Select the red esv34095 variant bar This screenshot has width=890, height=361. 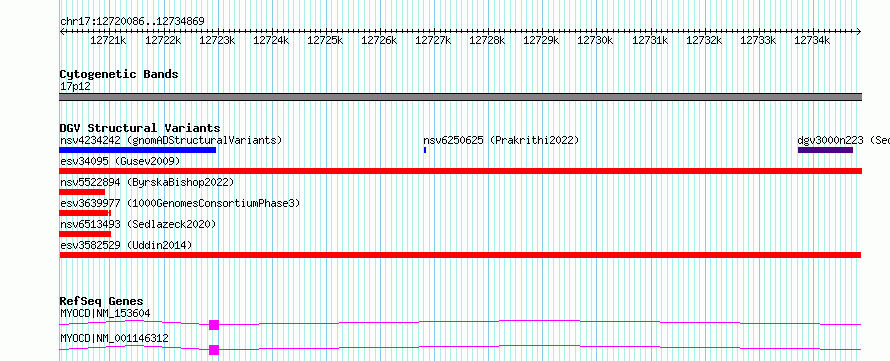pyautogui.click(x=460, y=171)
